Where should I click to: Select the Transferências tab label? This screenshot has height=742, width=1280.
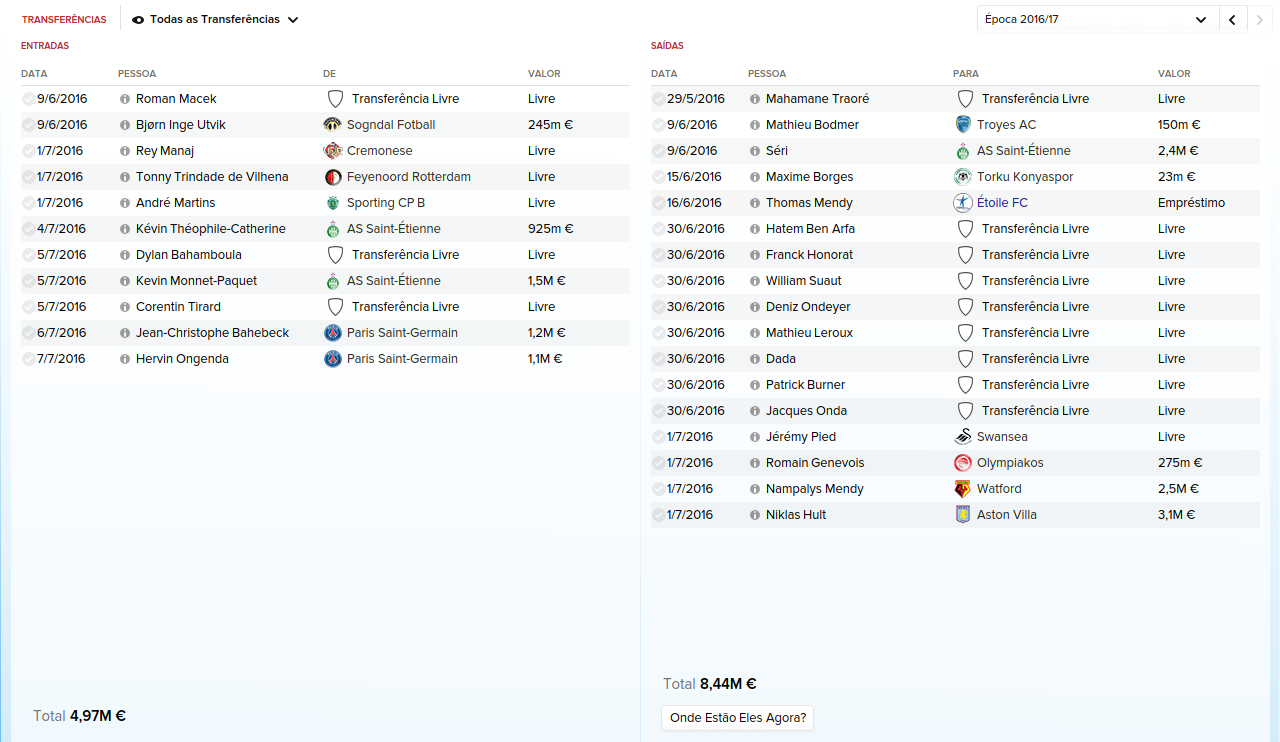64,19
